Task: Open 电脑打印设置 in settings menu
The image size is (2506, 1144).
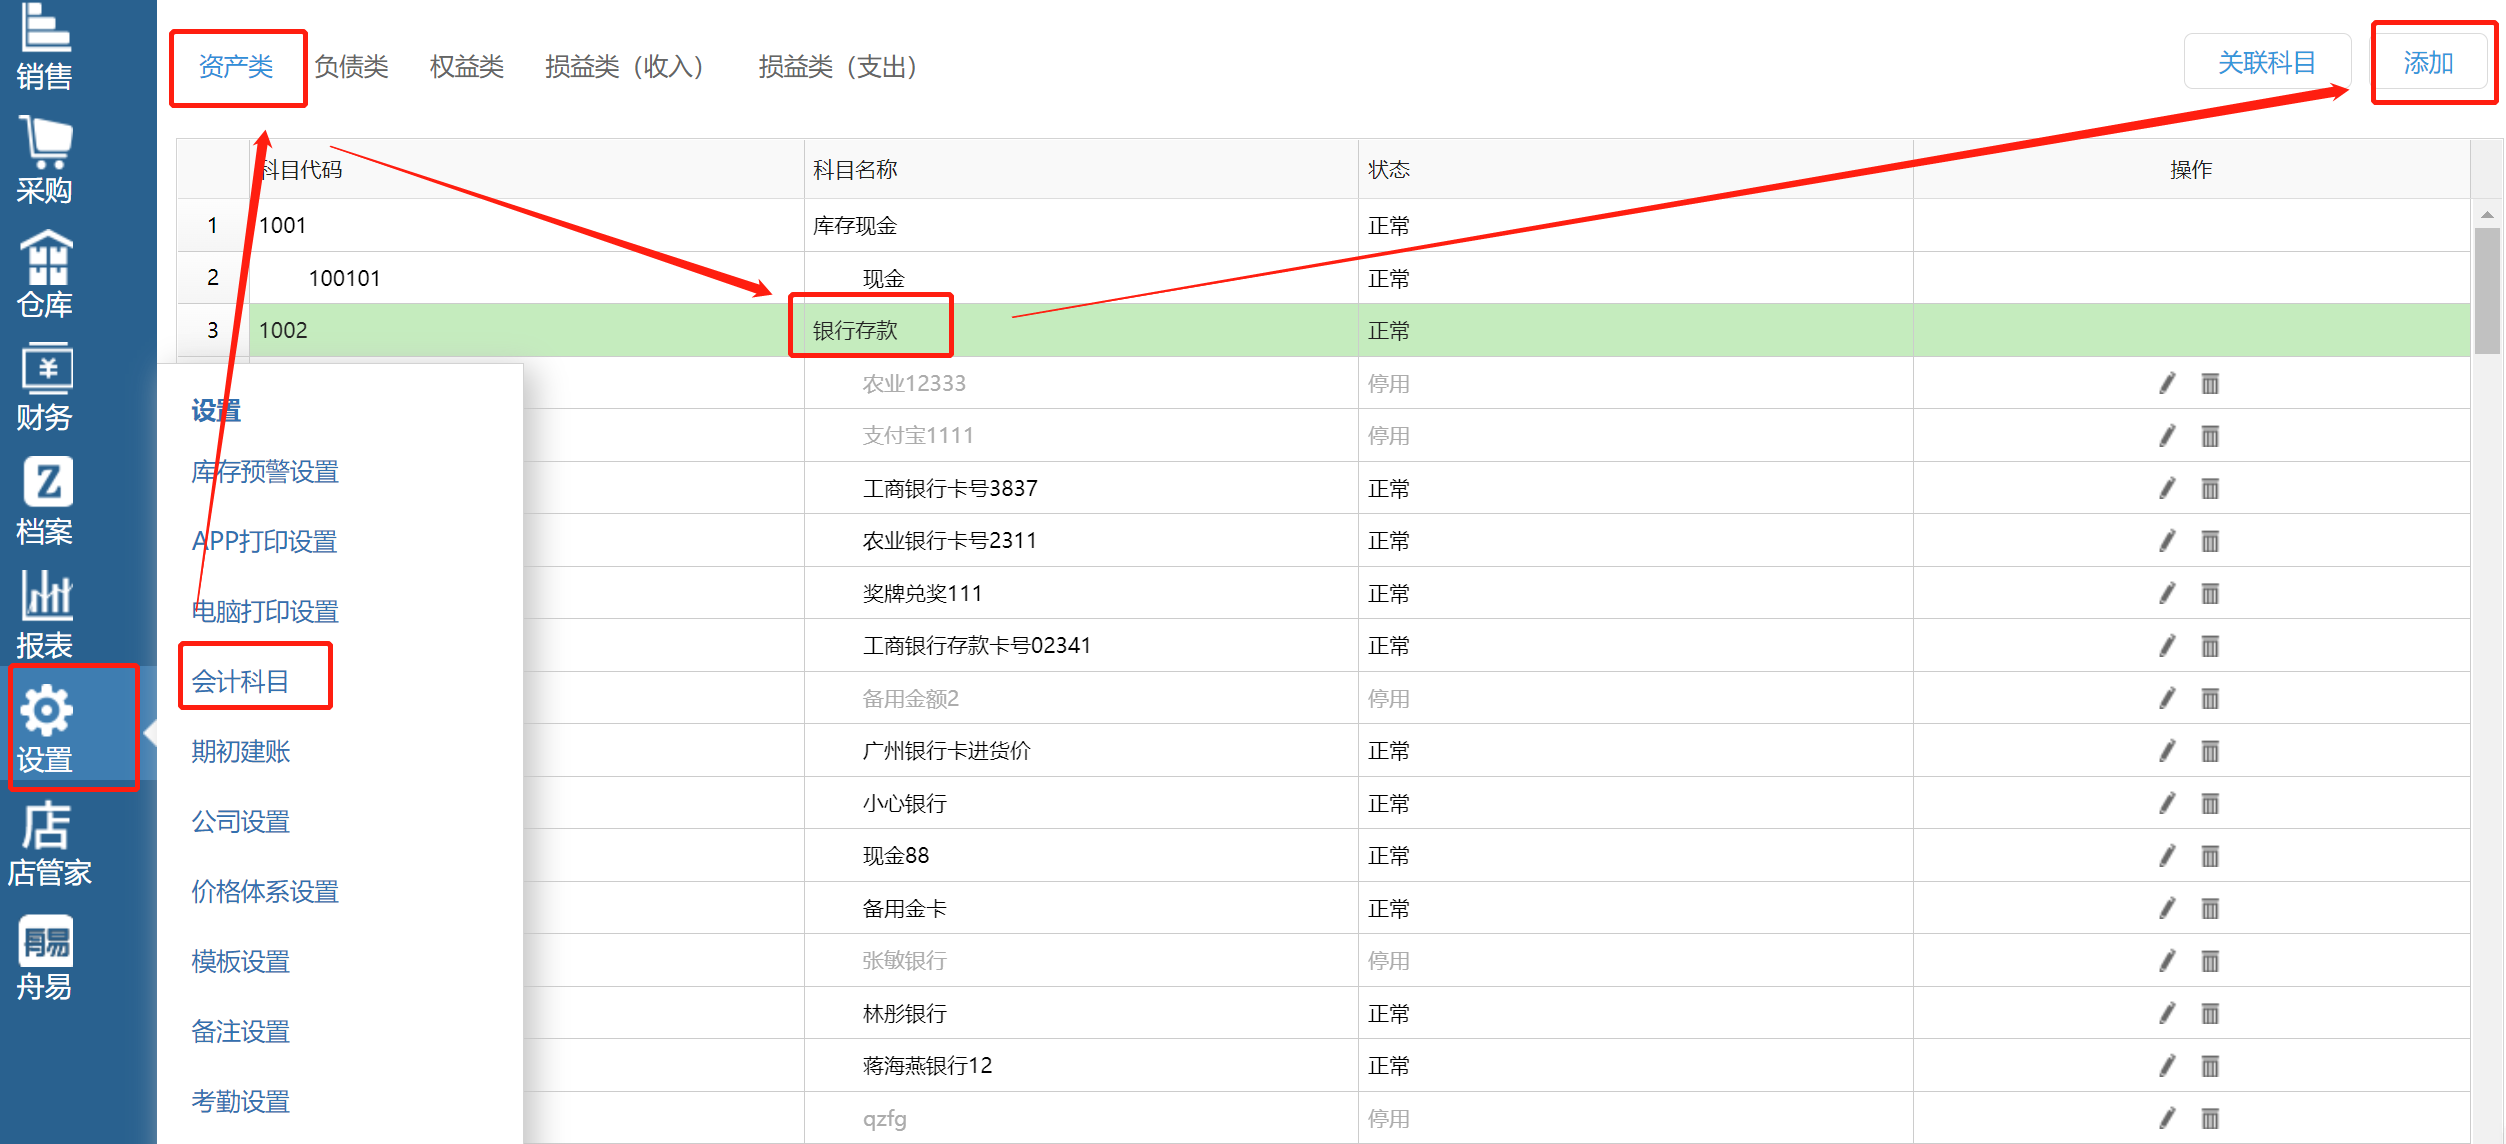Action: pos(265,611)
